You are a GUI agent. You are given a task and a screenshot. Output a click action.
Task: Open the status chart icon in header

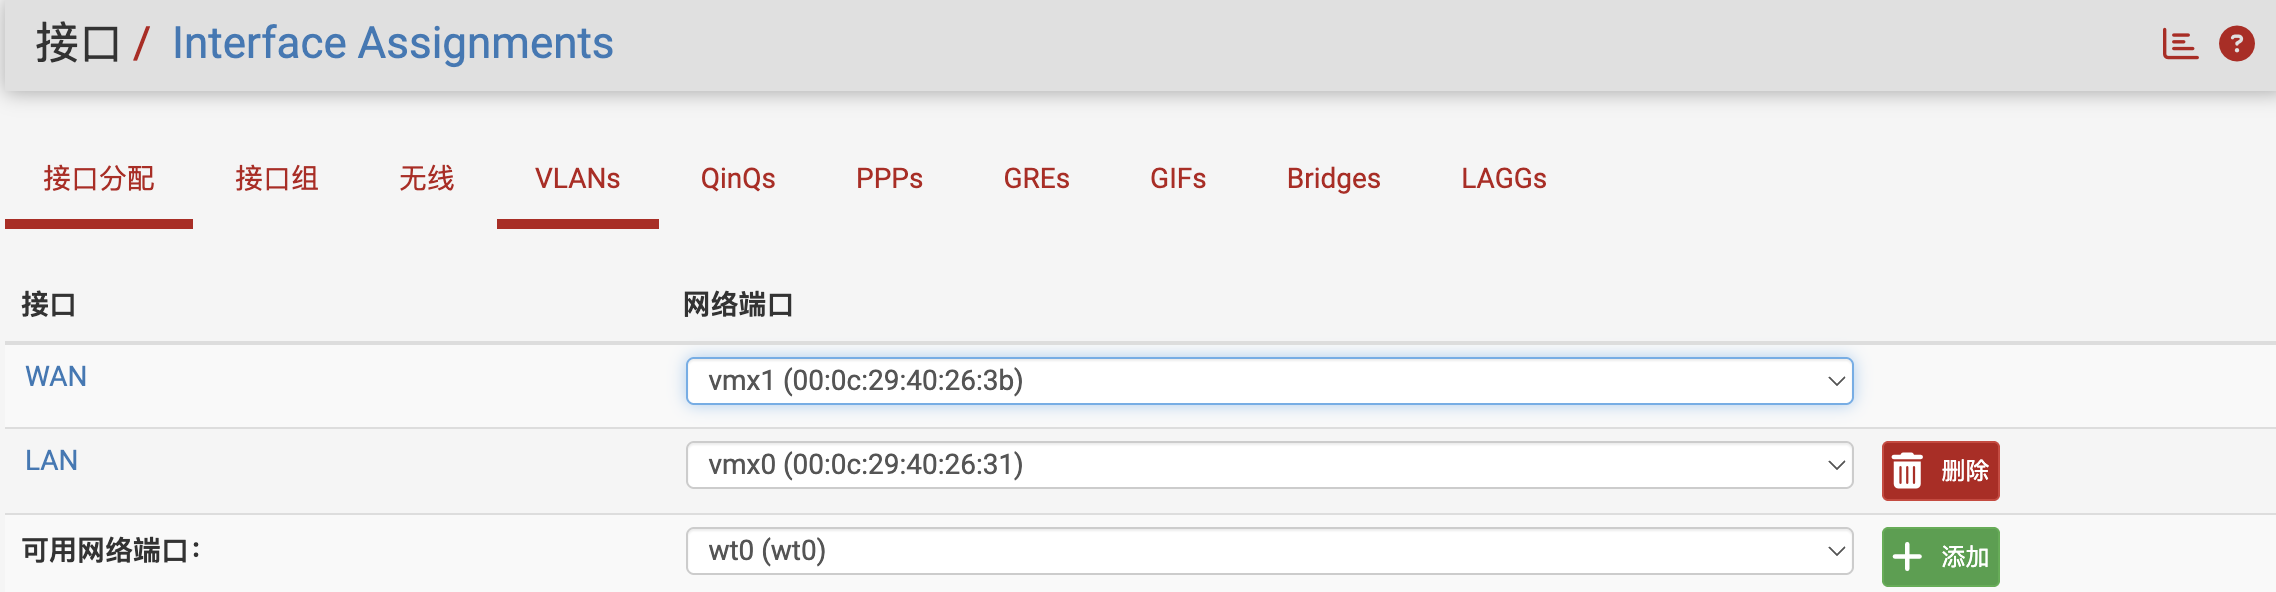[x=2180, y=44]
